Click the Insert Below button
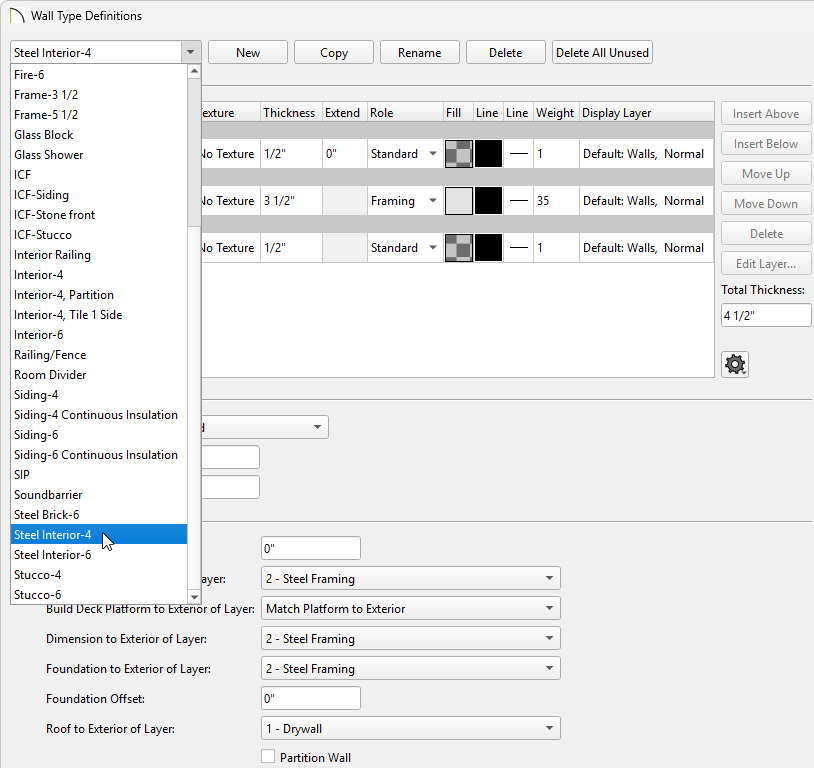Image resolution: width=814 pixels, height=768 pixels. pyautogui.click(x=766, y=143)
